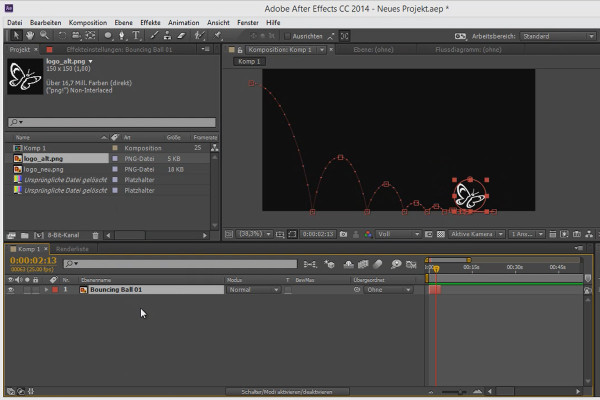Screen dimensions: 600x400
Task: Open the Komposition: Komp 1 viewer dropdown arrow
Action: 322,50
